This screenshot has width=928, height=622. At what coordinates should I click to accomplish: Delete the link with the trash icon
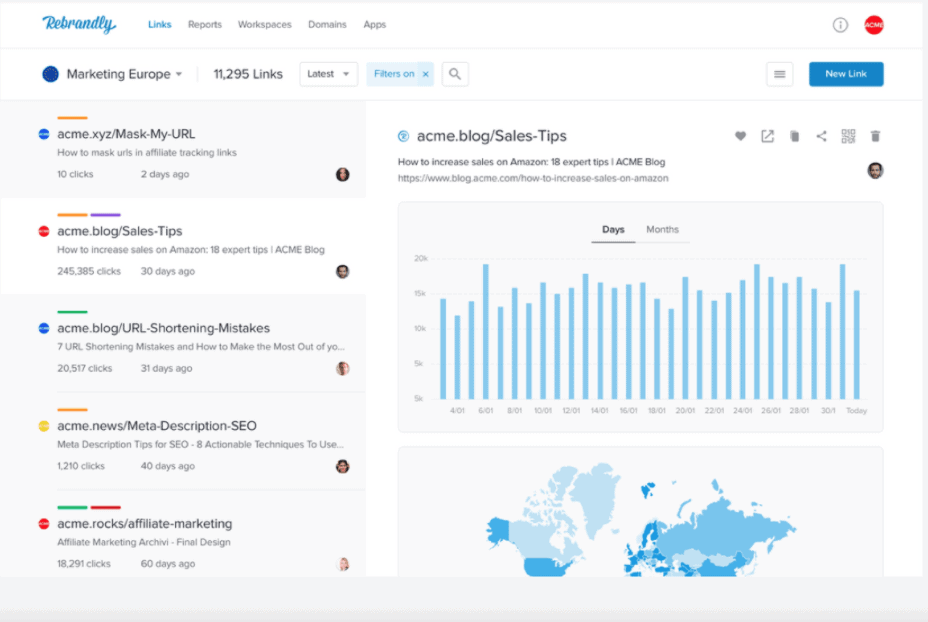tap(875, 136)
